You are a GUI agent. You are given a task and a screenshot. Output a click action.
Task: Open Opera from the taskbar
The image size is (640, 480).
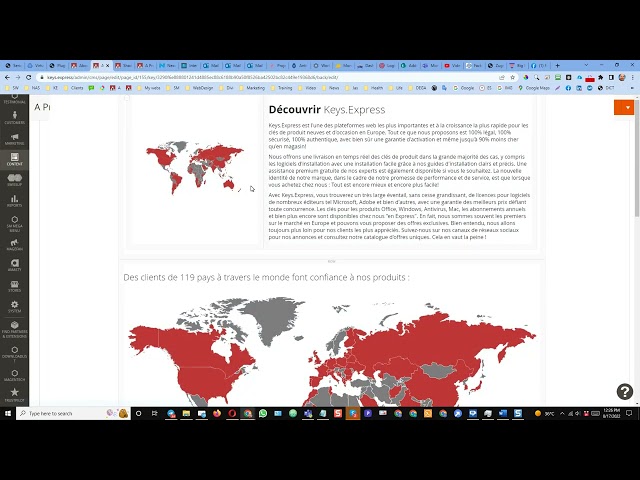pos(232,413)
